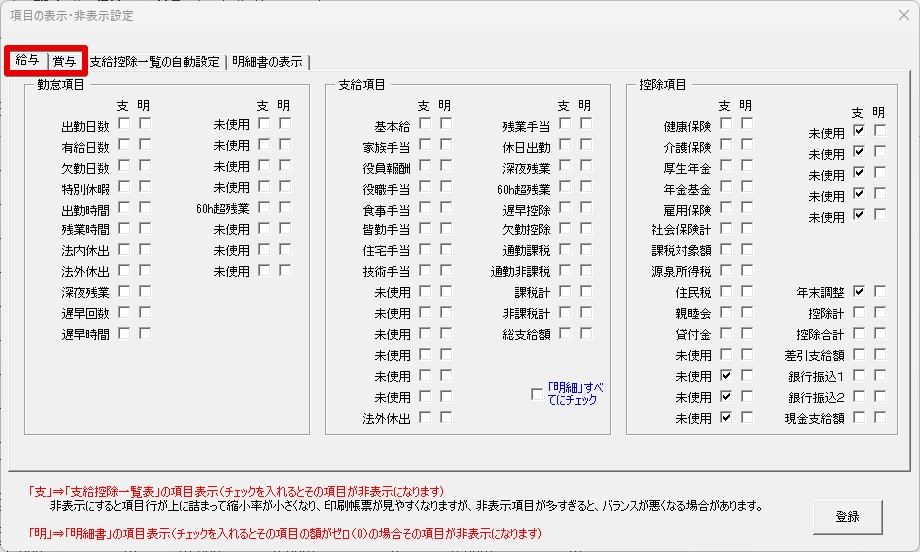
Task: Open the 明細書の表示 tab
Action: pyautogui.click(x=267, y=62)
